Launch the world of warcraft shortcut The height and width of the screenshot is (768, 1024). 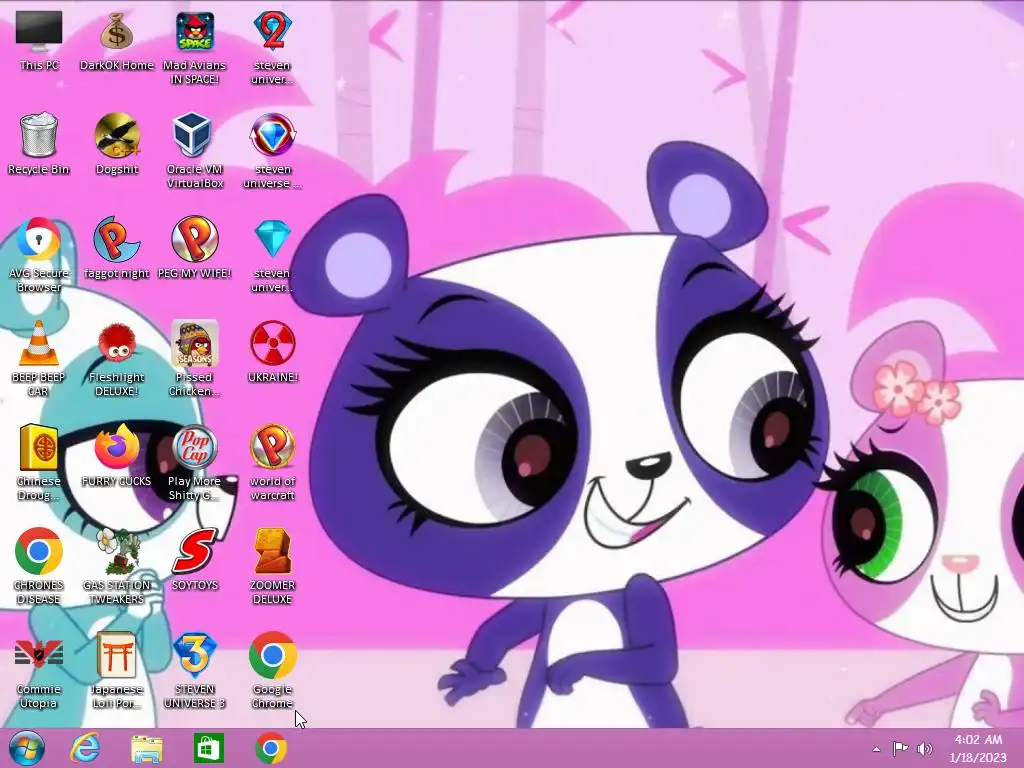pos(272,462)
